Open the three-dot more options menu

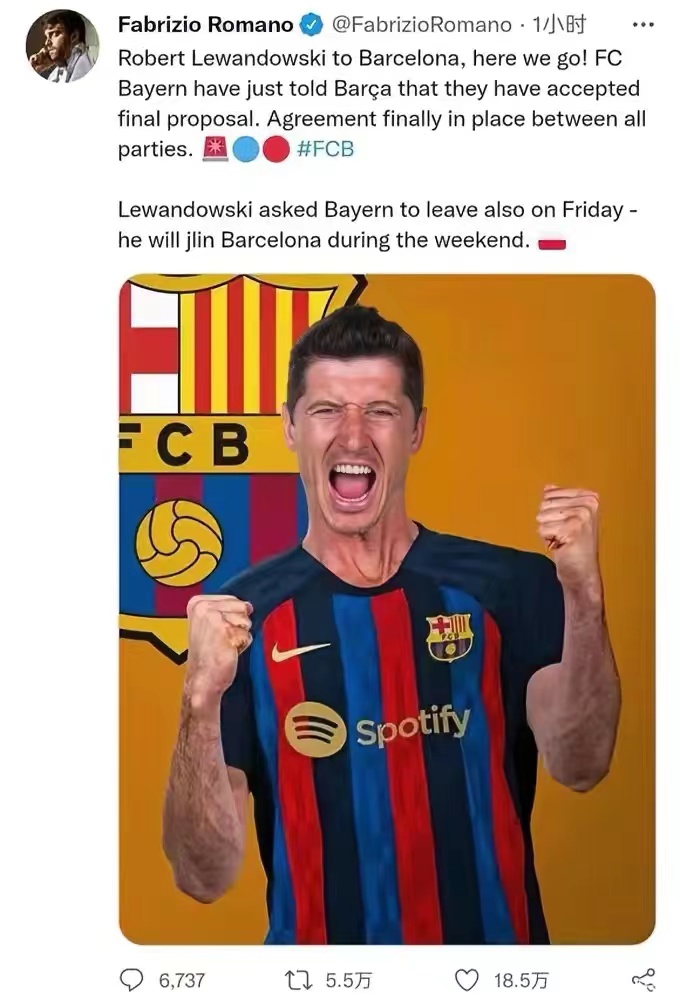click(643, 25)
